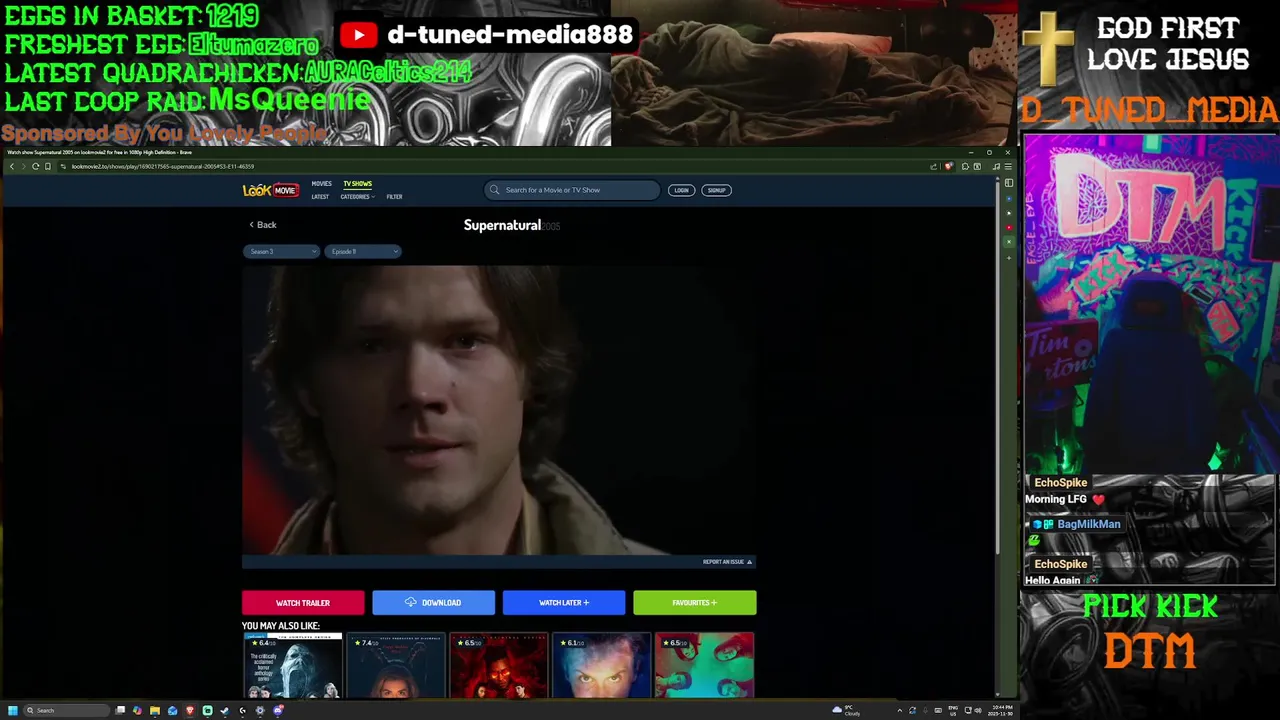Click the BagMilkMan chat username

point(1088,524)
